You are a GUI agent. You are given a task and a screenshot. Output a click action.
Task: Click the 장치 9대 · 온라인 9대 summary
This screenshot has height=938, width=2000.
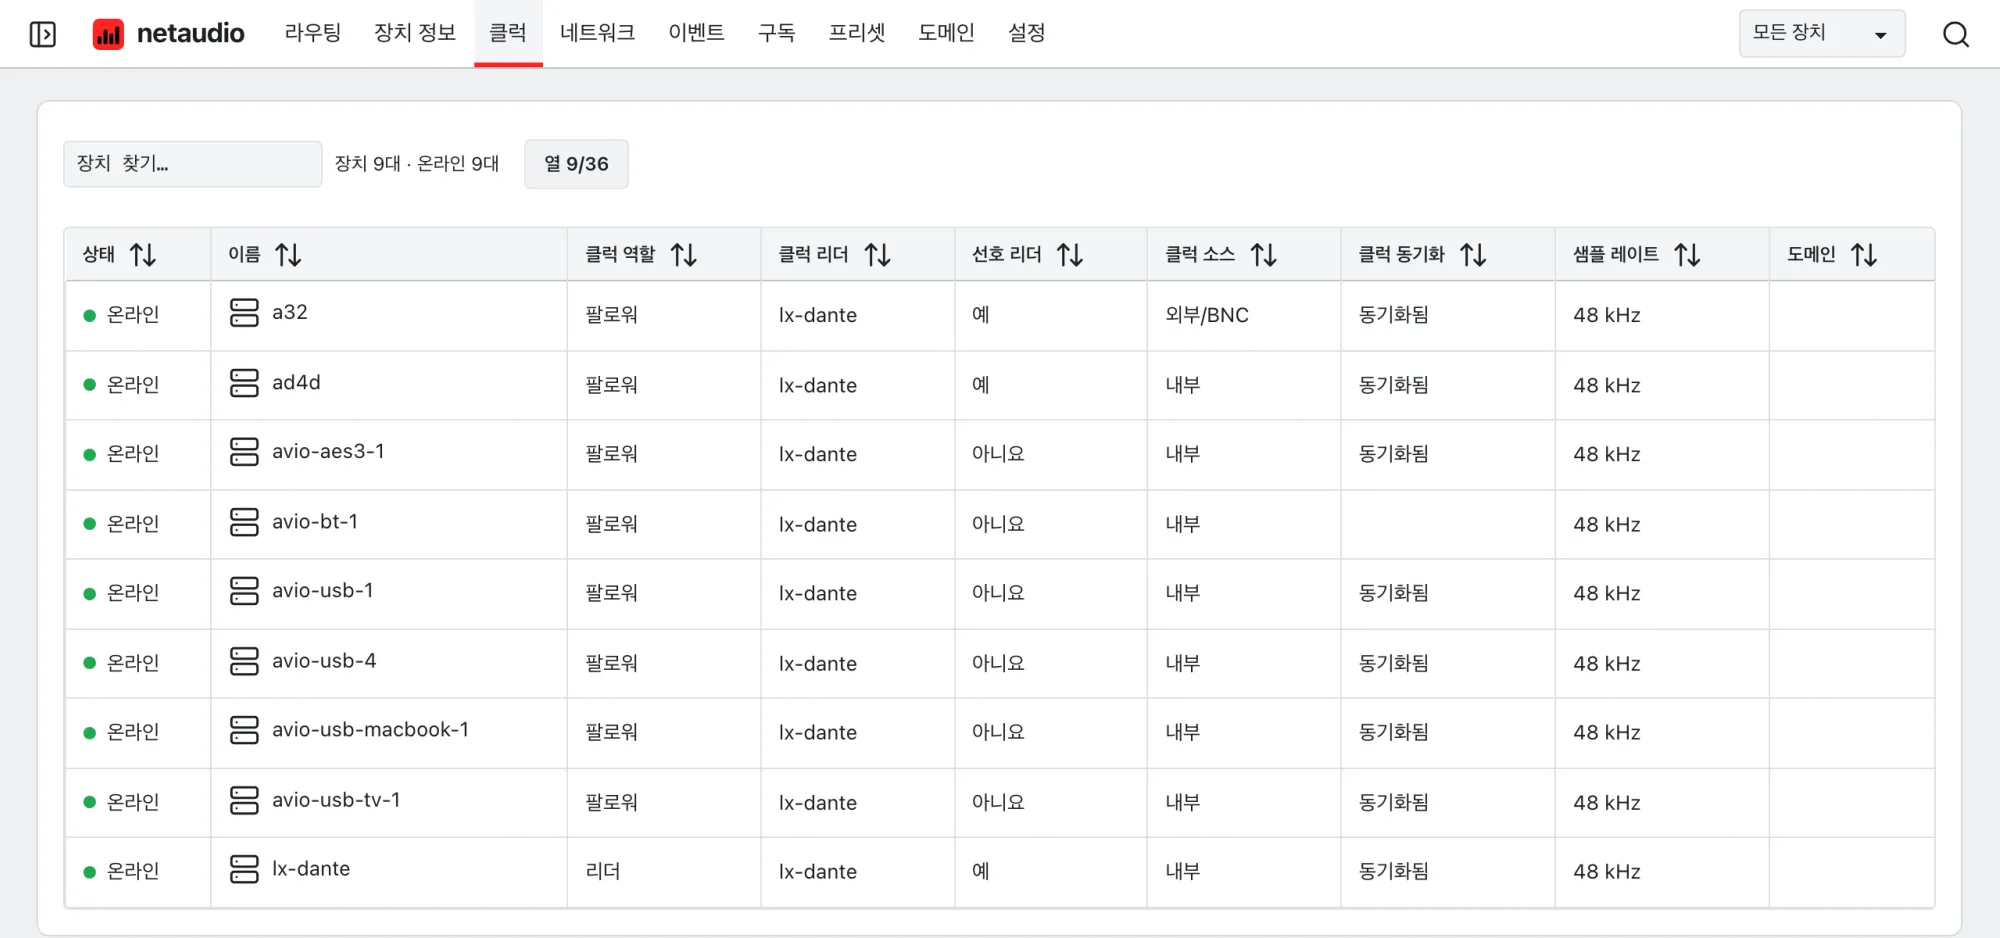click(417, 164)
